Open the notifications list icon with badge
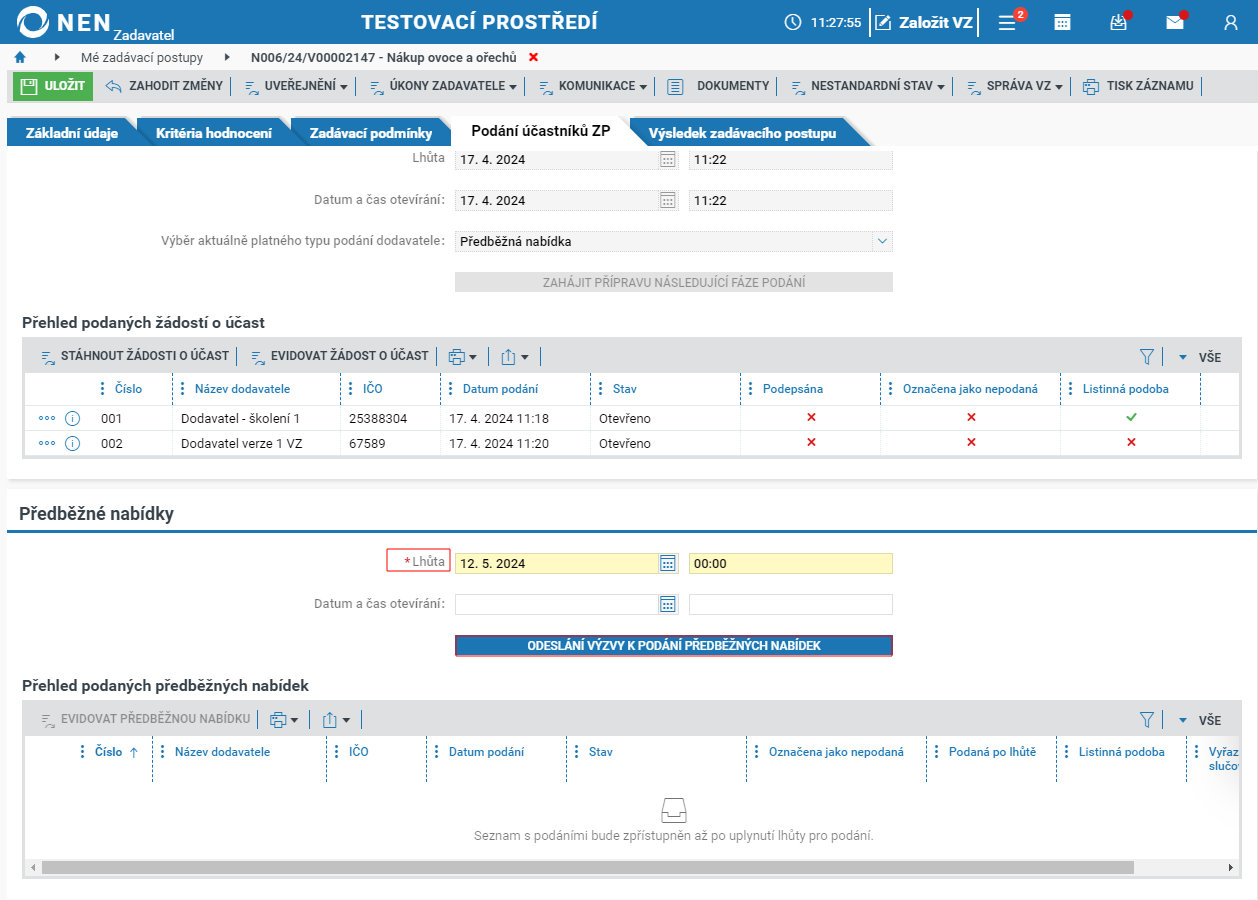This screenshot has height=900, width=1258. 1008,22
